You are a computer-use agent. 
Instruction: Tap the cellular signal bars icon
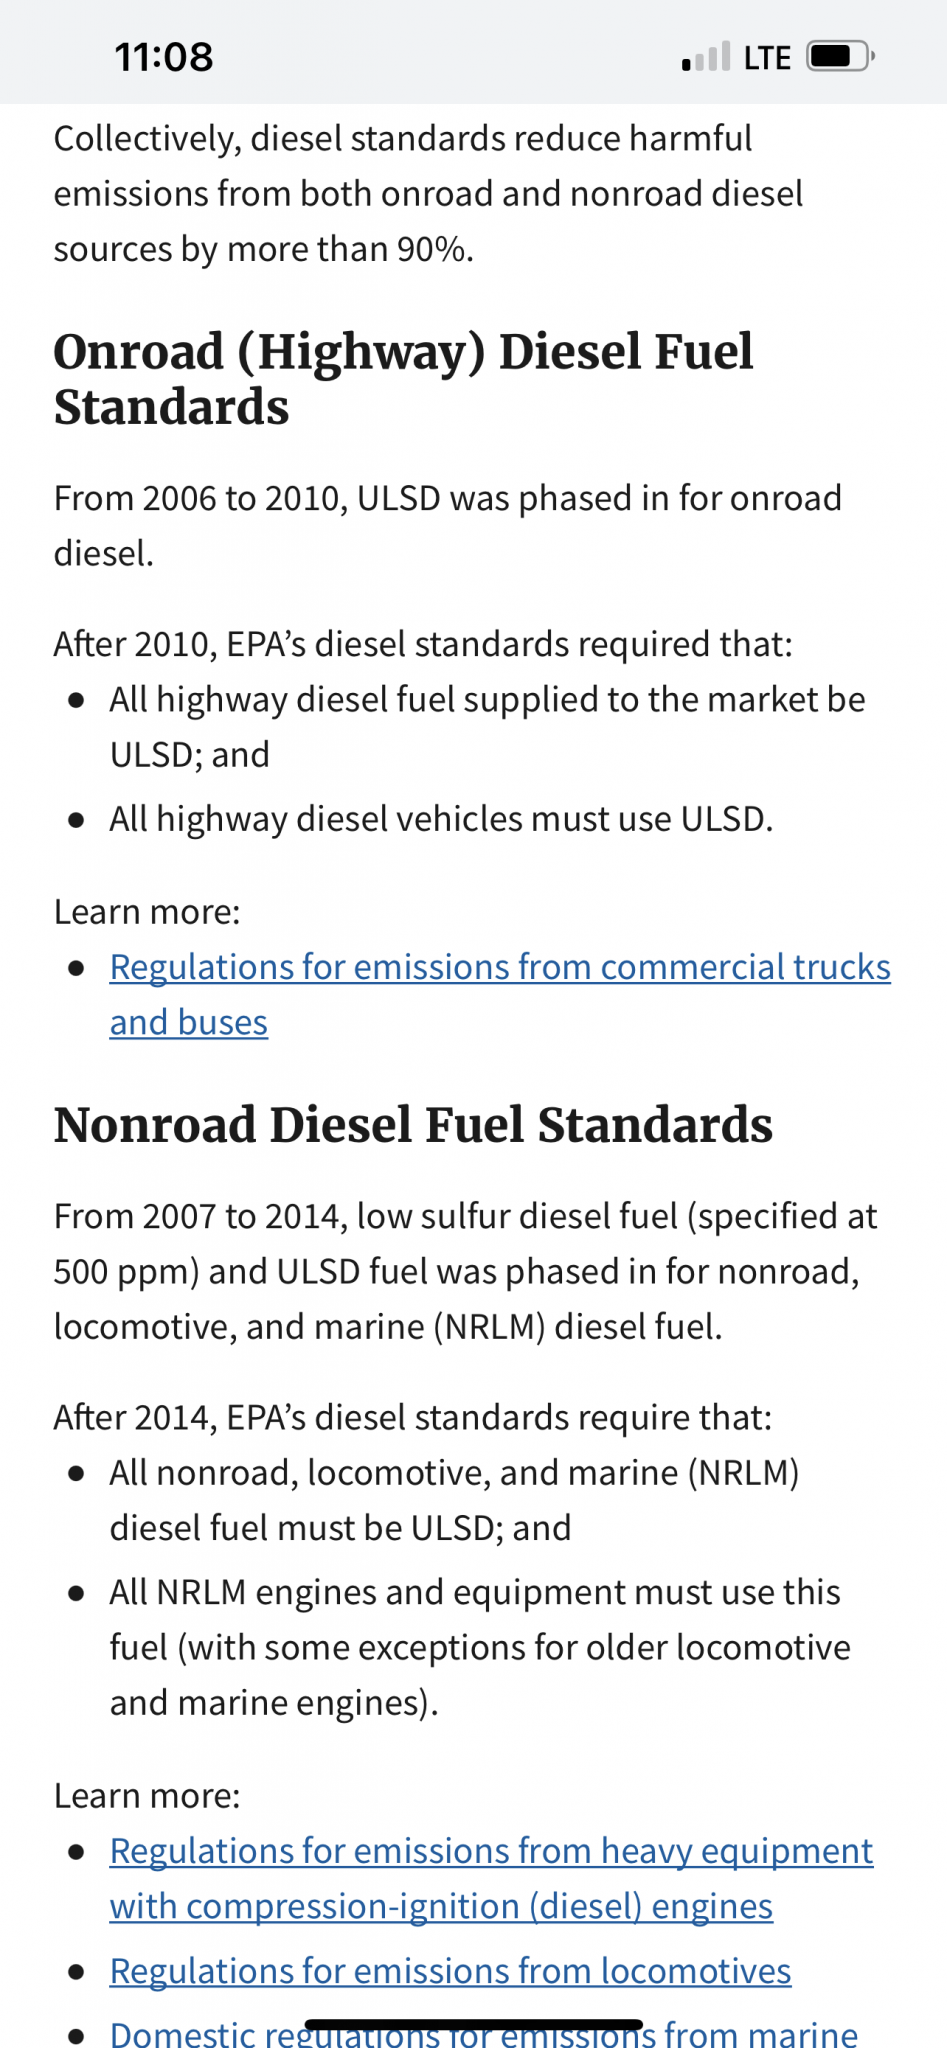pyautogui.click(x=706, y=57)
